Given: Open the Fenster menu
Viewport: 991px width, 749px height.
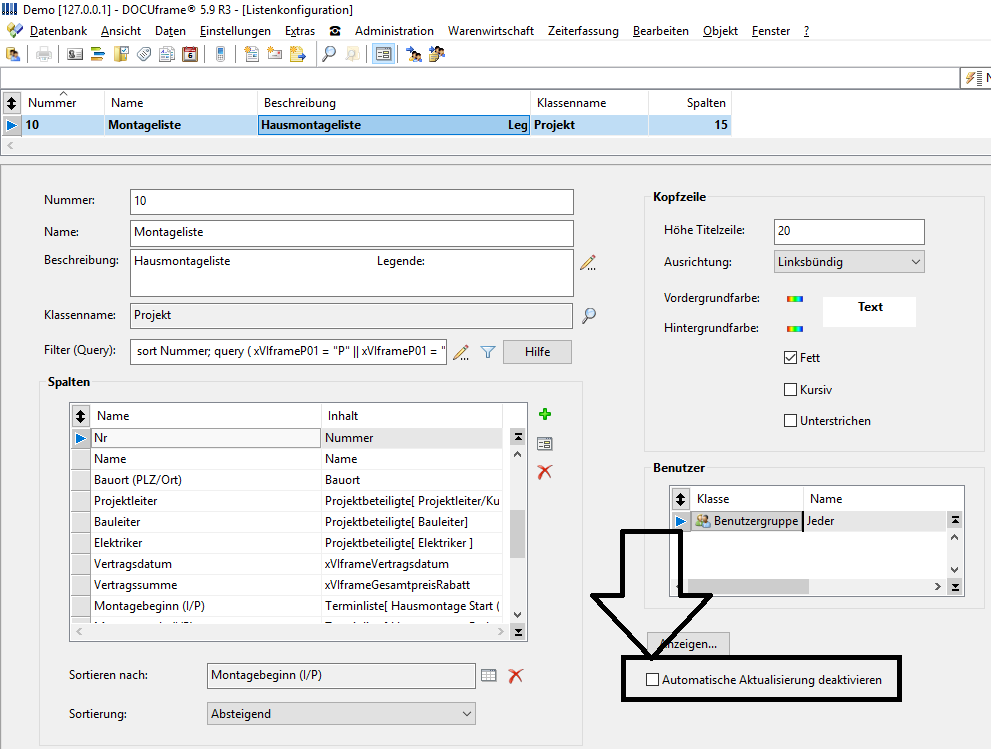Looking at the screenshot, I should coord(770,31).
